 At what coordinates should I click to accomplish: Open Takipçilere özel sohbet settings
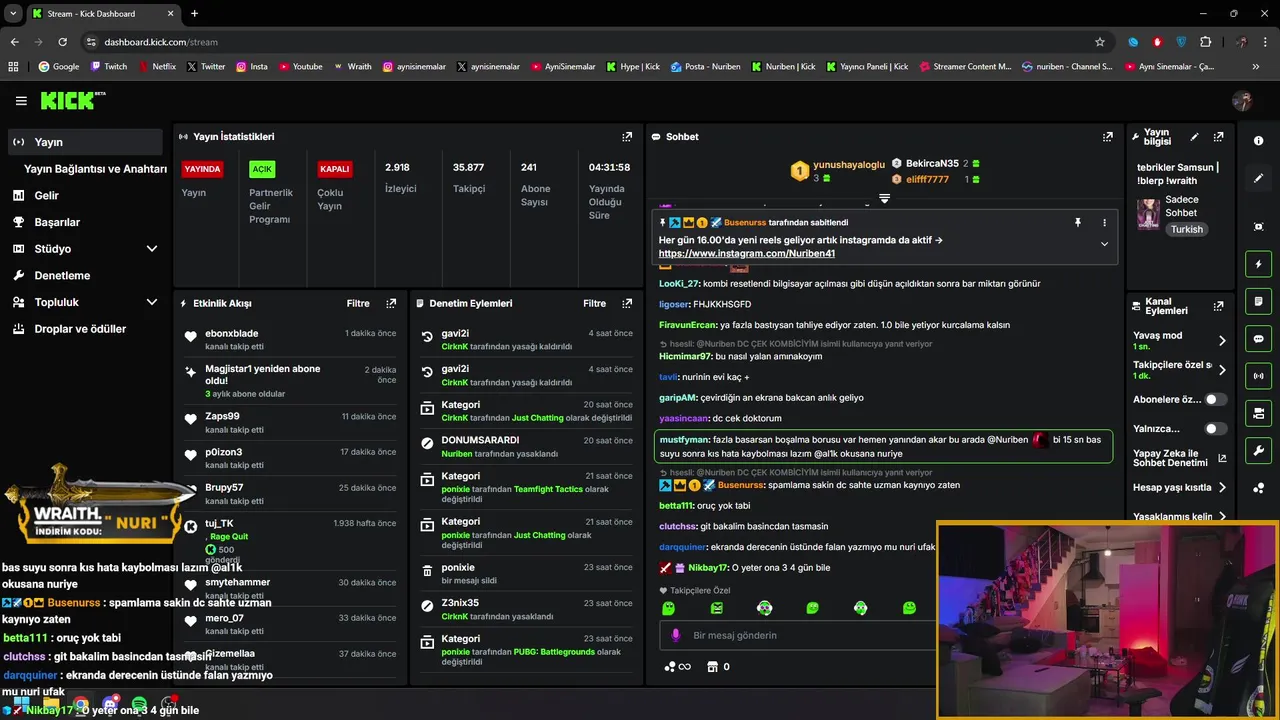pos(1179,369)
